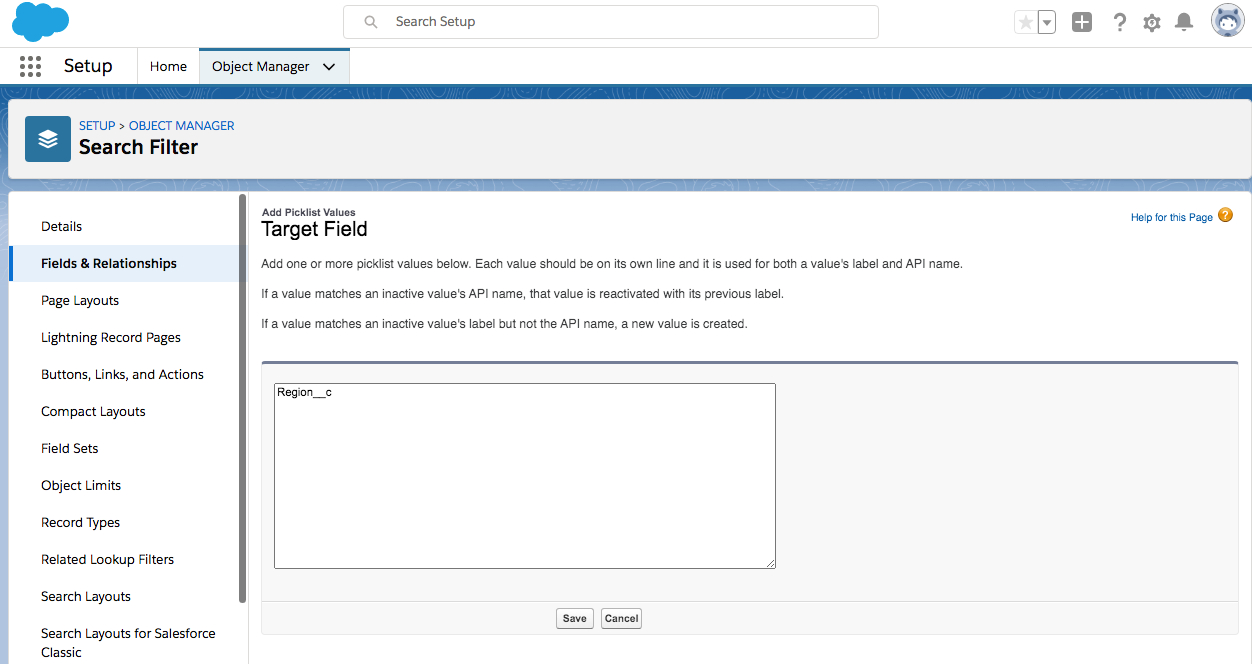Click inside the picklist values text area

(524, 475)
